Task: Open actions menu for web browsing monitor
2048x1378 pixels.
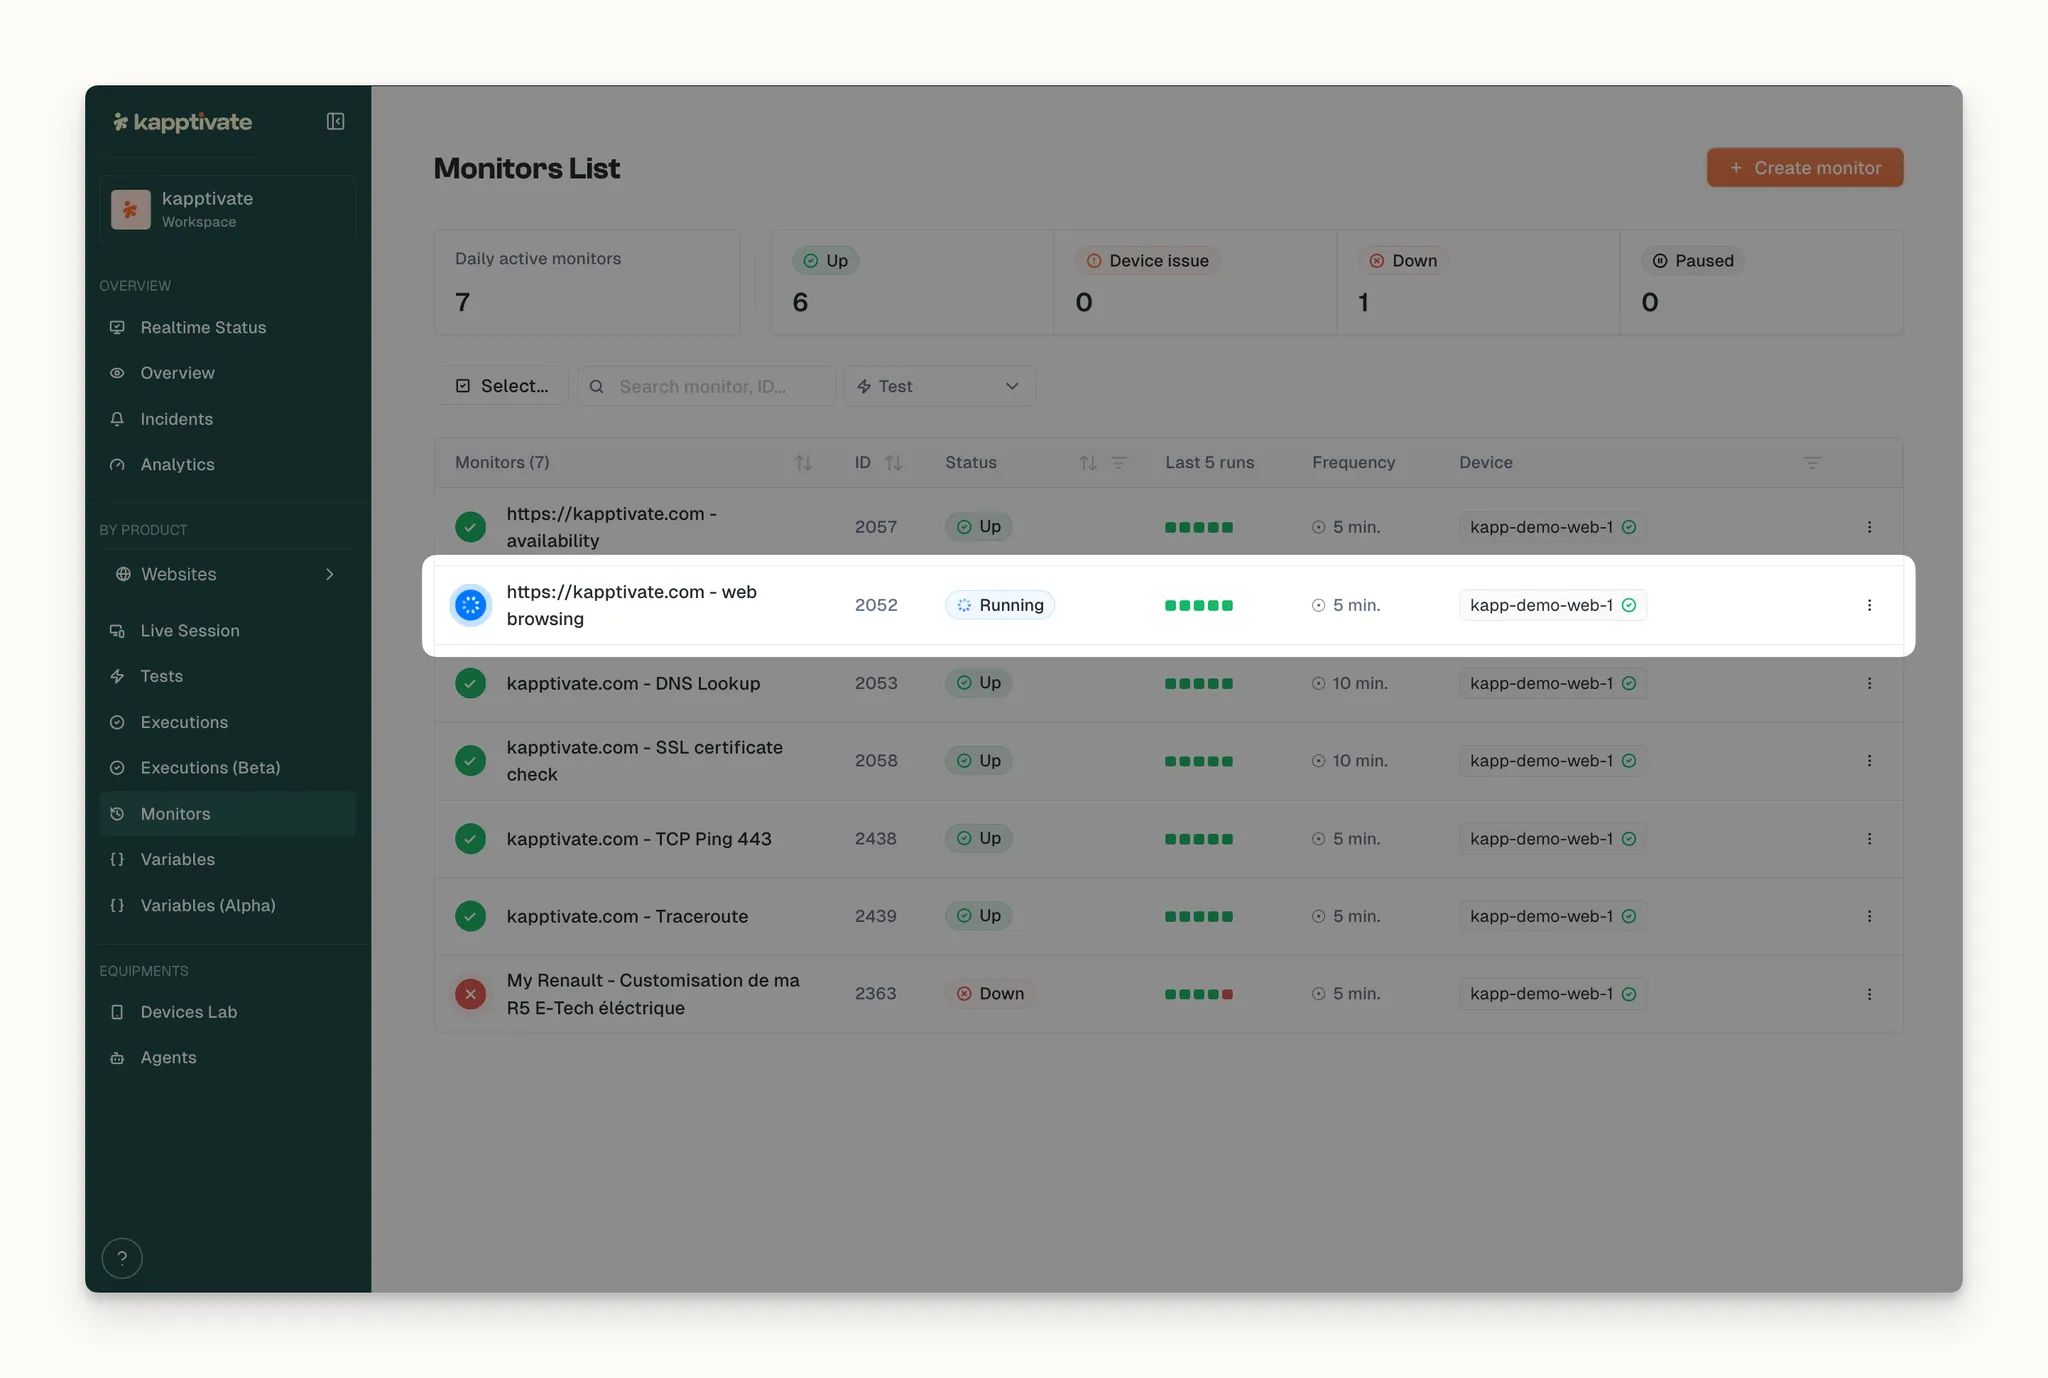Action: pyautogui.click(x=1869, y=605)
